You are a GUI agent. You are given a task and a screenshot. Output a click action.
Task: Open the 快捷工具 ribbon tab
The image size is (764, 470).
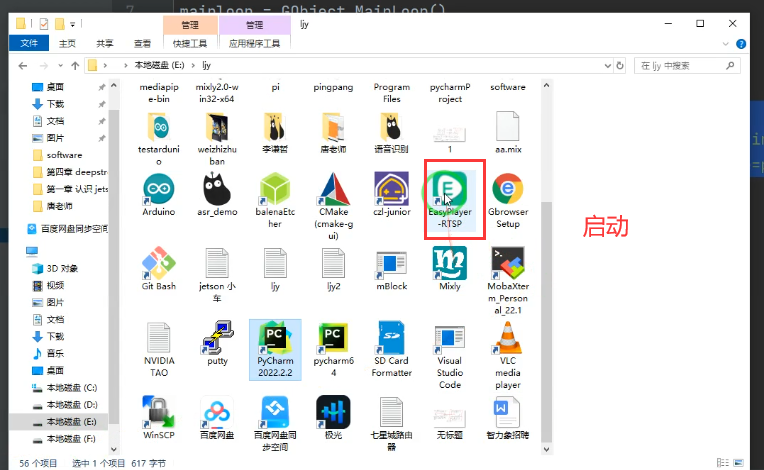[190, 43]
